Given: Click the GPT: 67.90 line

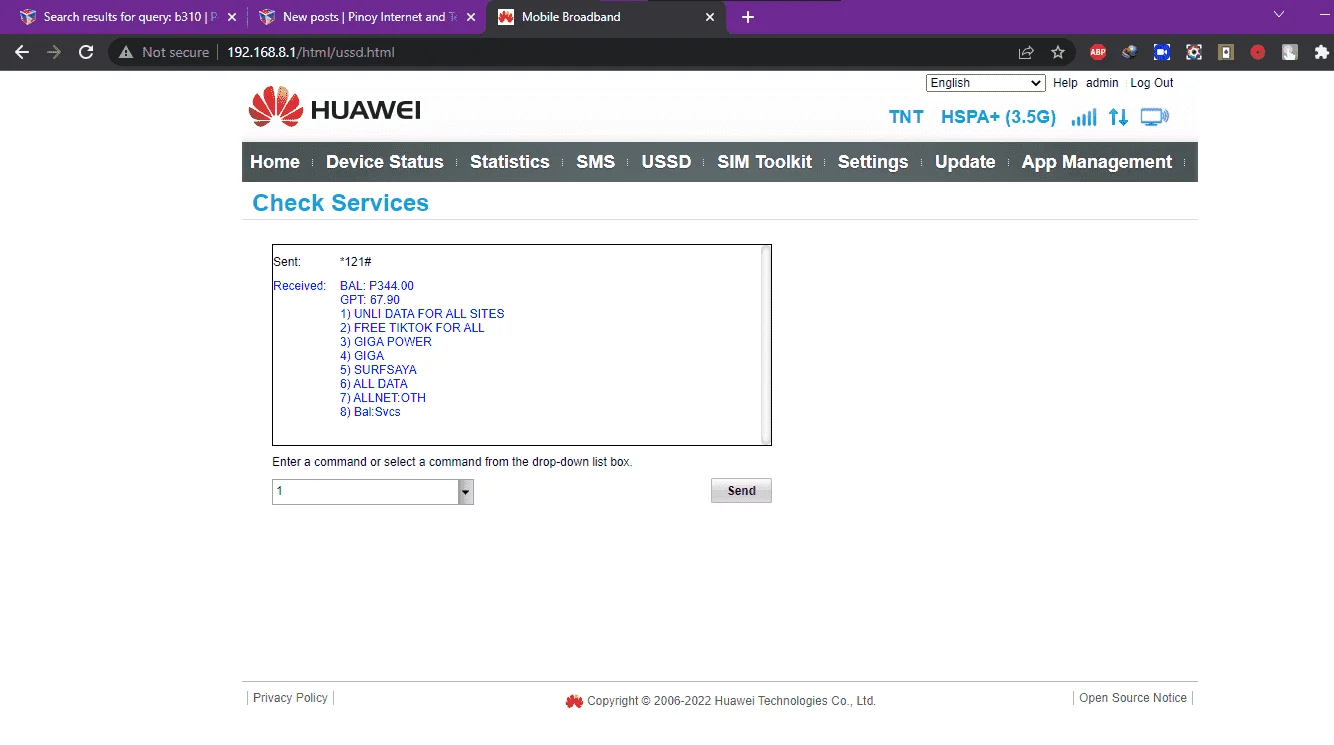Looking at the screenshot, I should click(370, 300).
